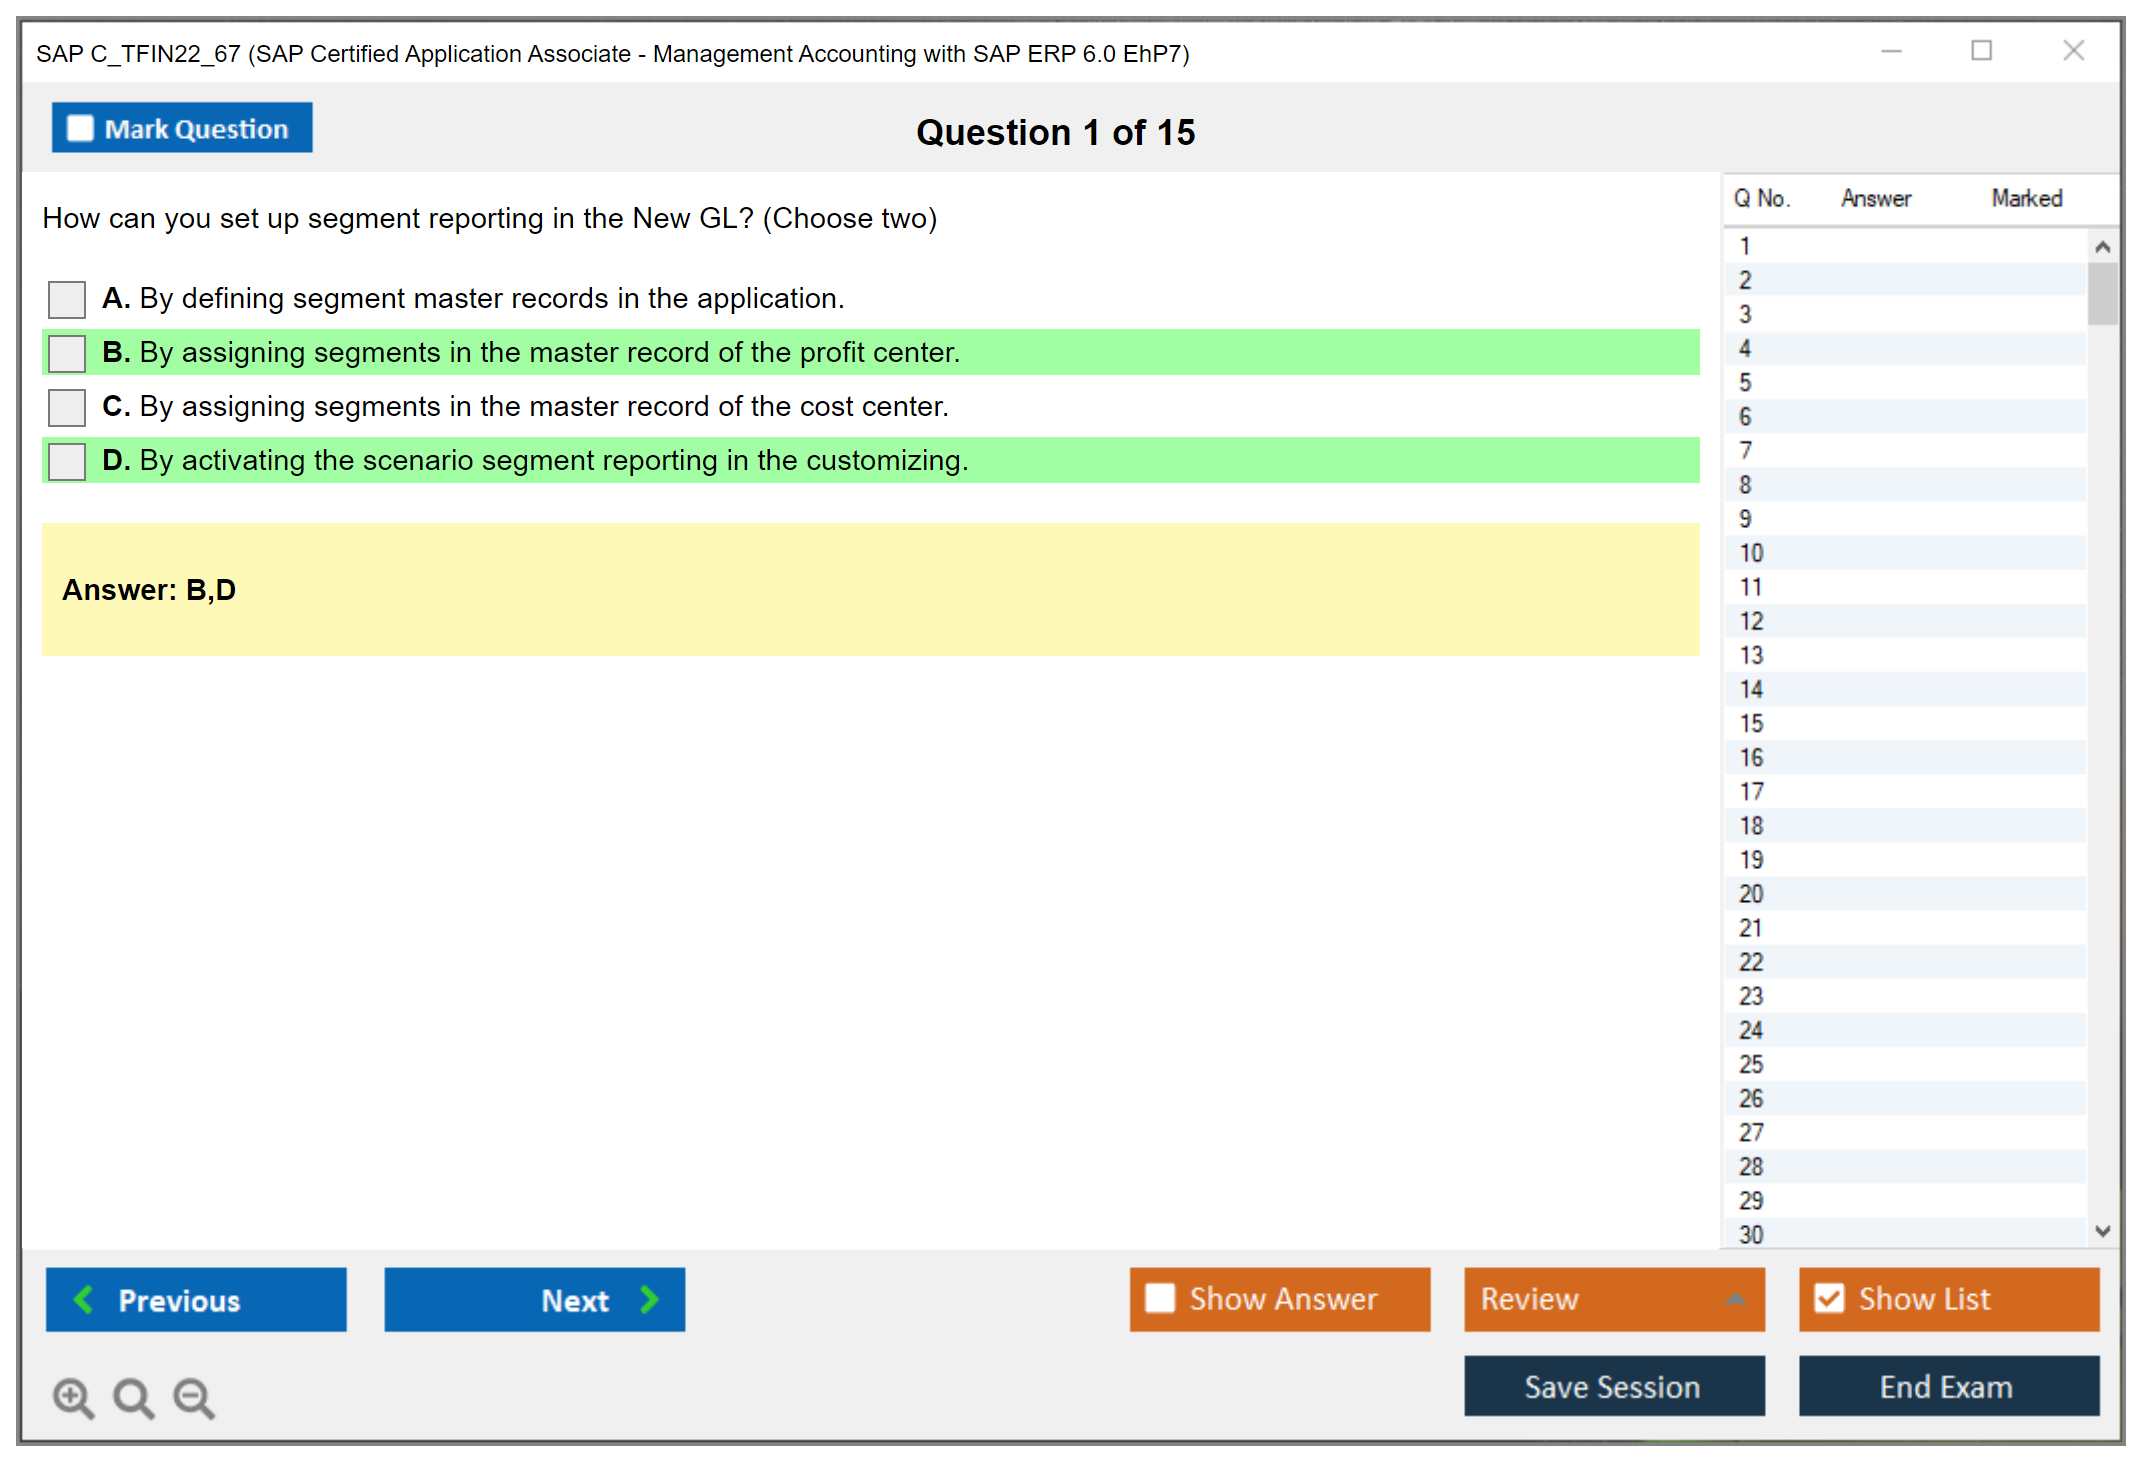Screen dimensions: 2150x1470
Task: Toggle the Show Answer checkbox
Action: [1160, 1298]
